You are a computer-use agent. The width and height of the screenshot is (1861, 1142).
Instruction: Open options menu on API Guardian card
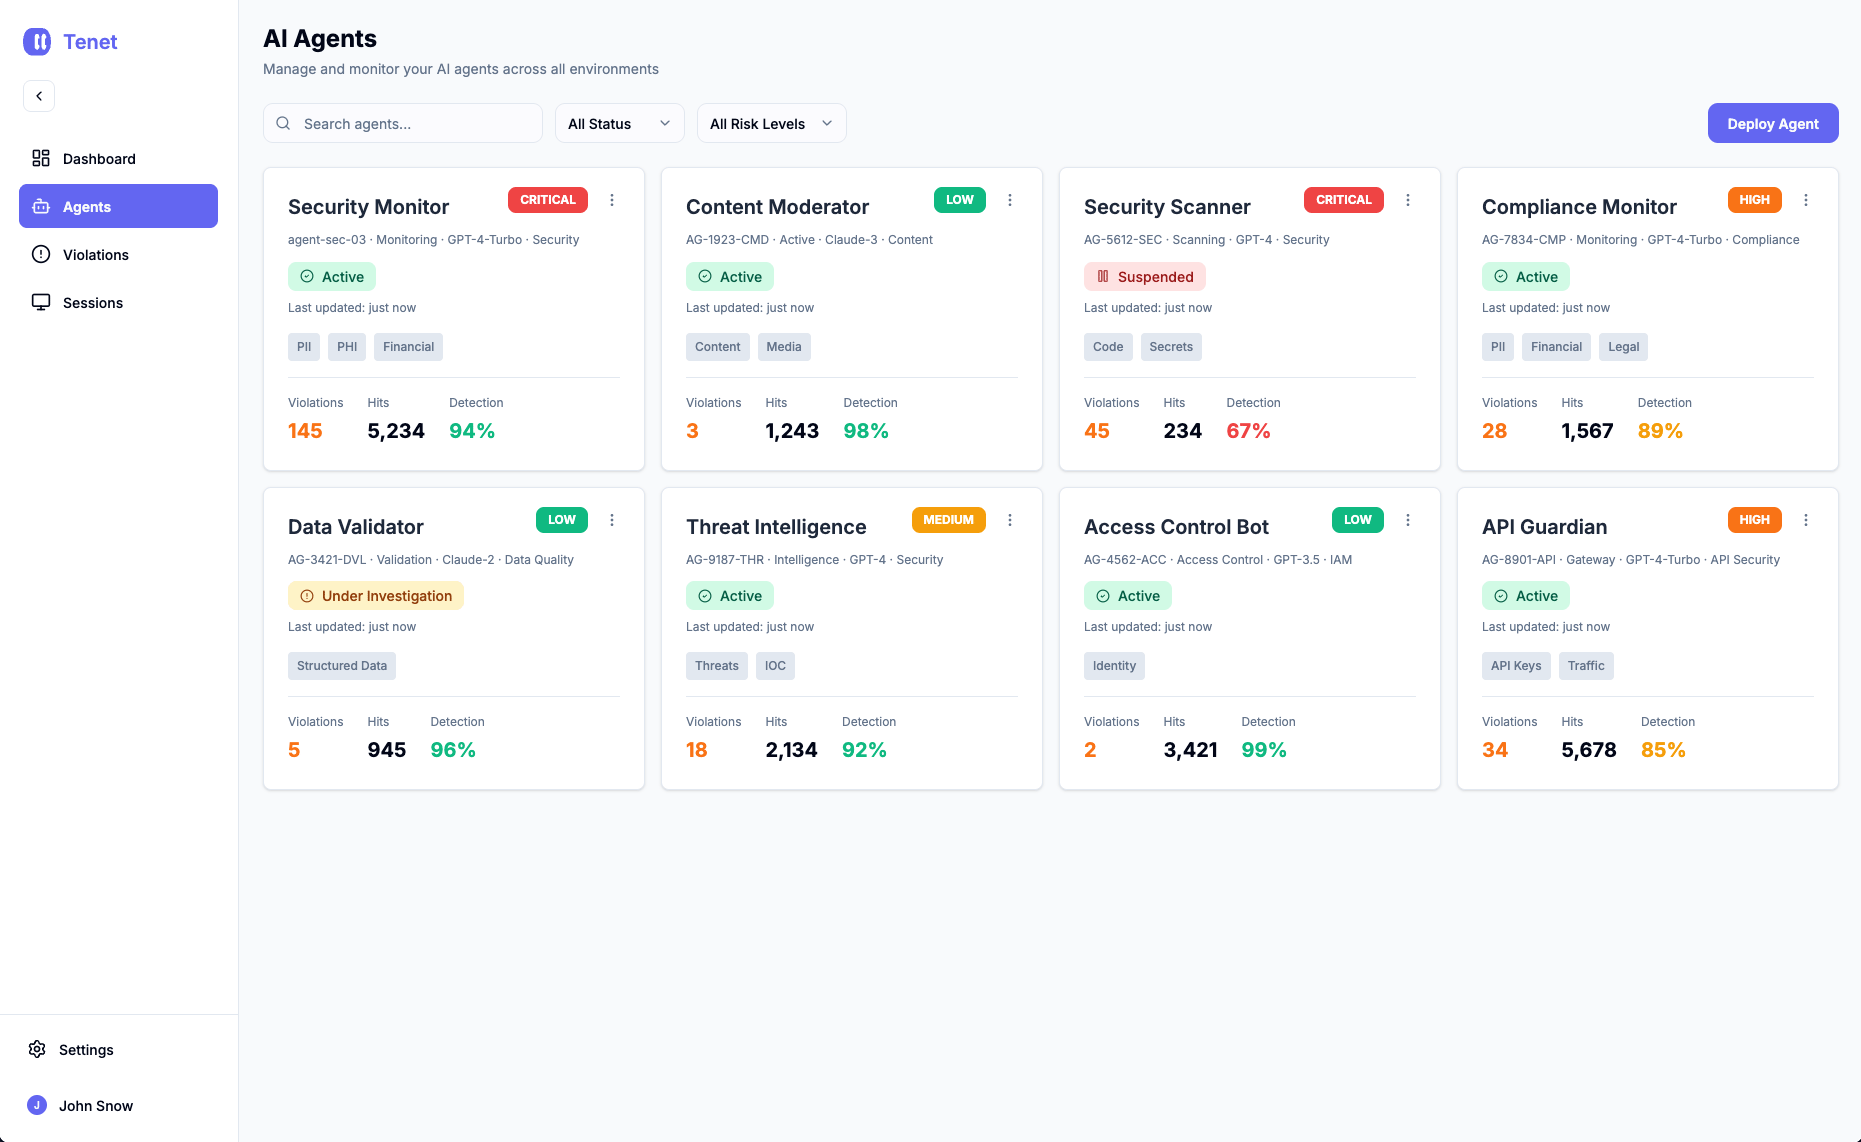click(x=1806, y=520)
